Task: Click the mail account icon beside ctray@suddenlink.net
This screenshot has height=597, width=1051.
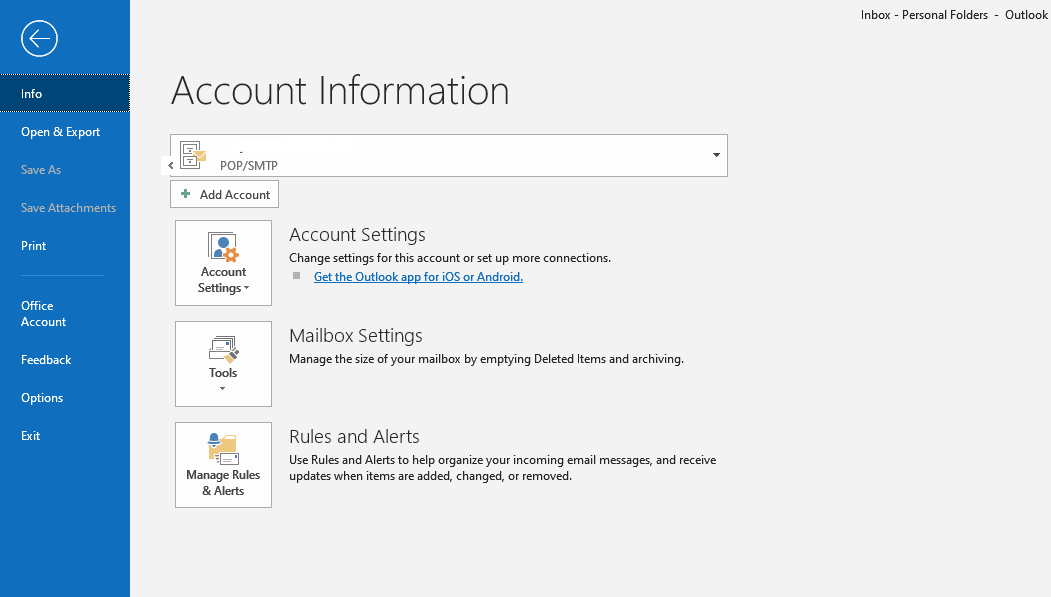Action: point(193,155)
